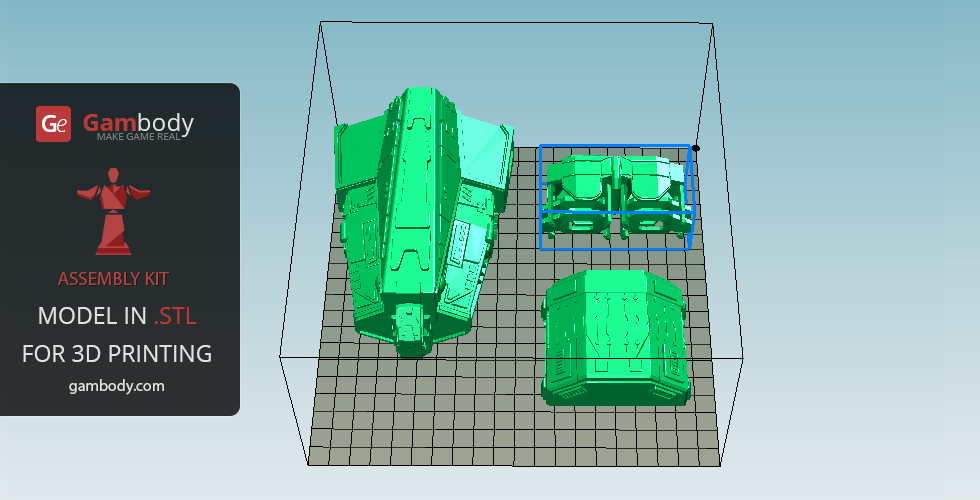This screenshot has height=500, width=980.
Task: Click the Gambody brand name text
Action: coord(138,122)
